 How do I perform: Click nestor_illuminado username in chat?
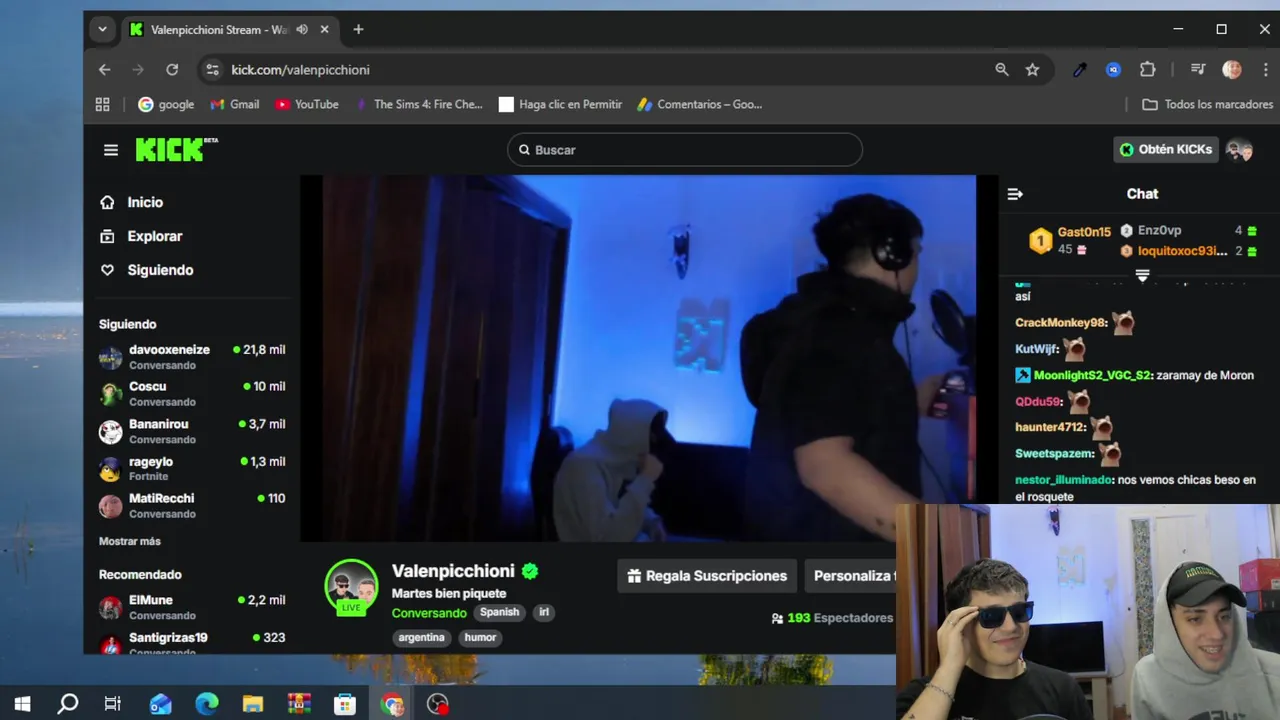(x=1063, y=480)
